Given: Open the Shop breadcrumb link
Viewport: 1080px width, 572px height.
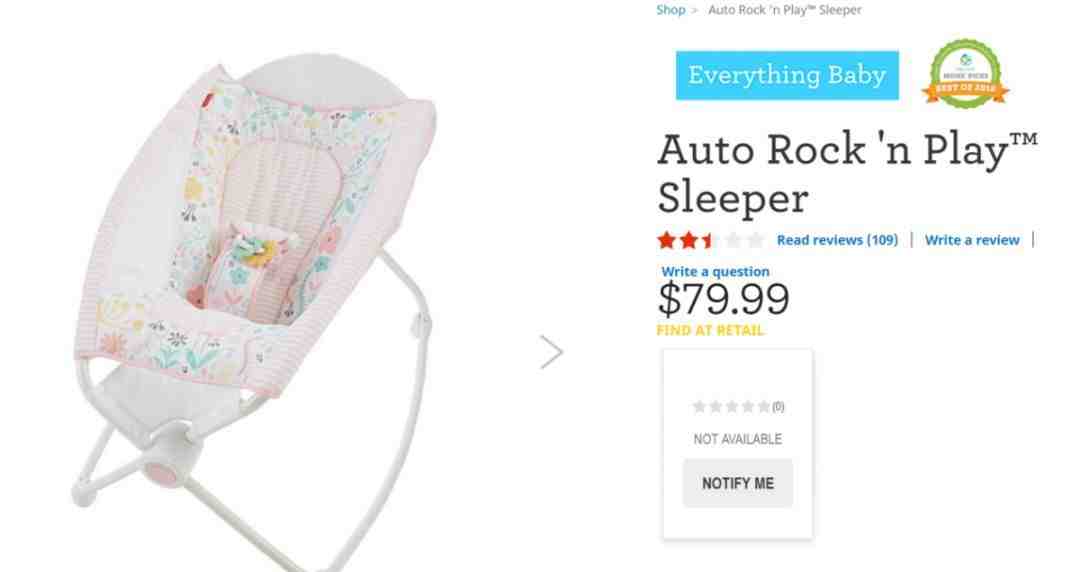Looking at the screenshot, I should coord(670,10).
